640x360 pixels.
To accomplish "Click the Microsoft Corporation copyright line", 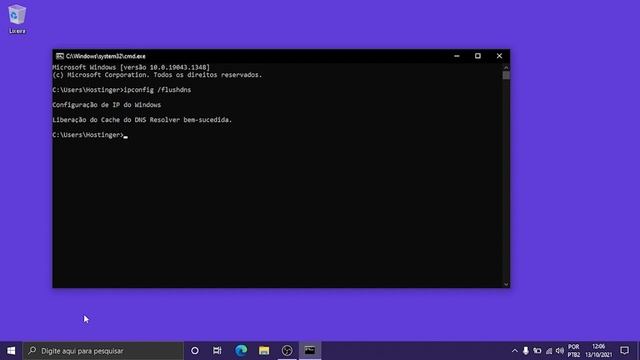I will tap(157, 75).
